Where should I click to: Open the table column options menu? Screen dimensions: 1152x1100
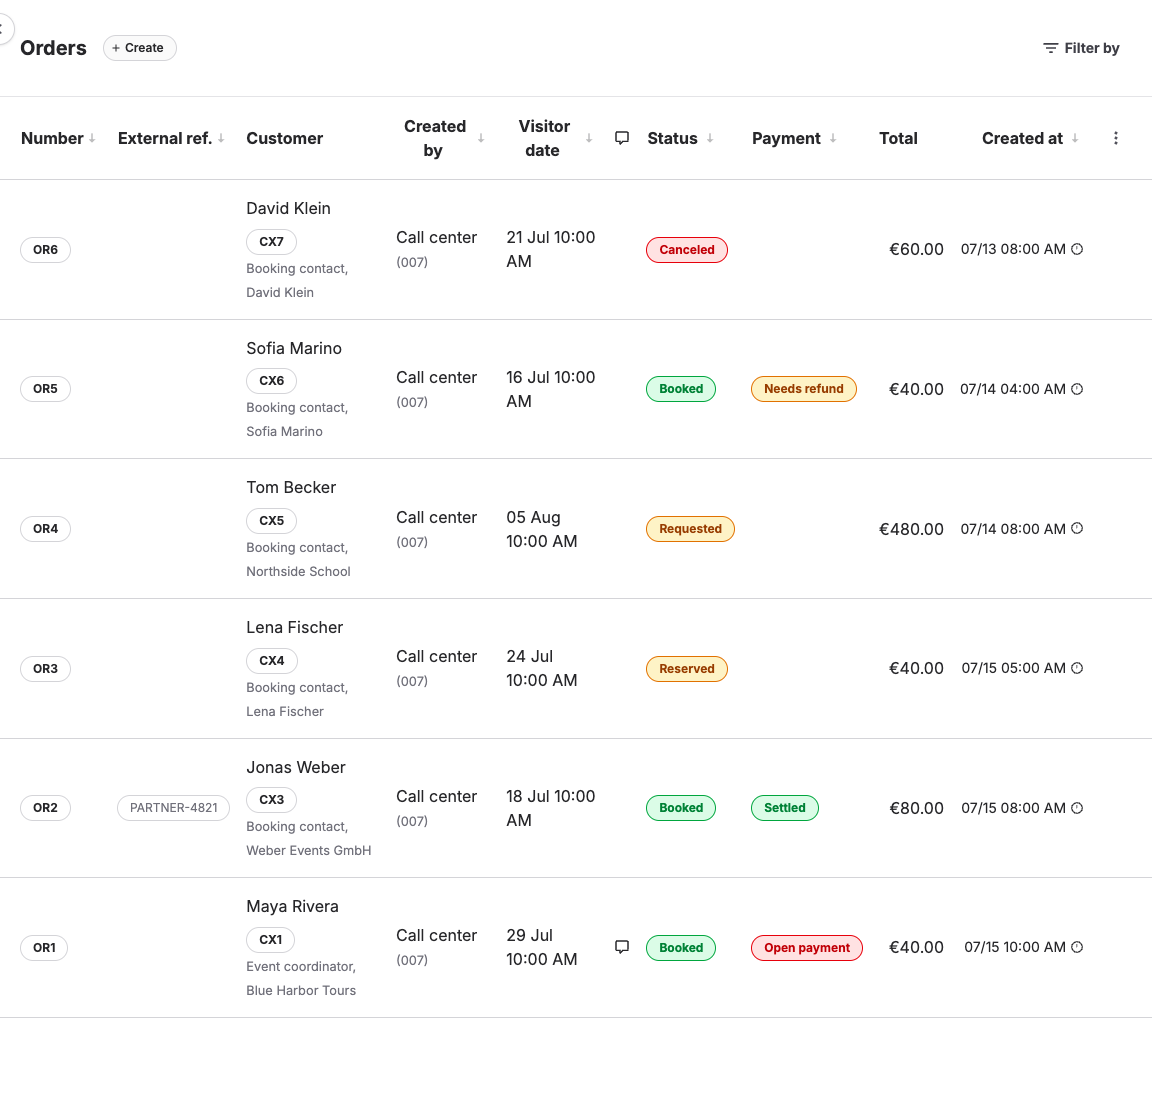point(1115,138)
